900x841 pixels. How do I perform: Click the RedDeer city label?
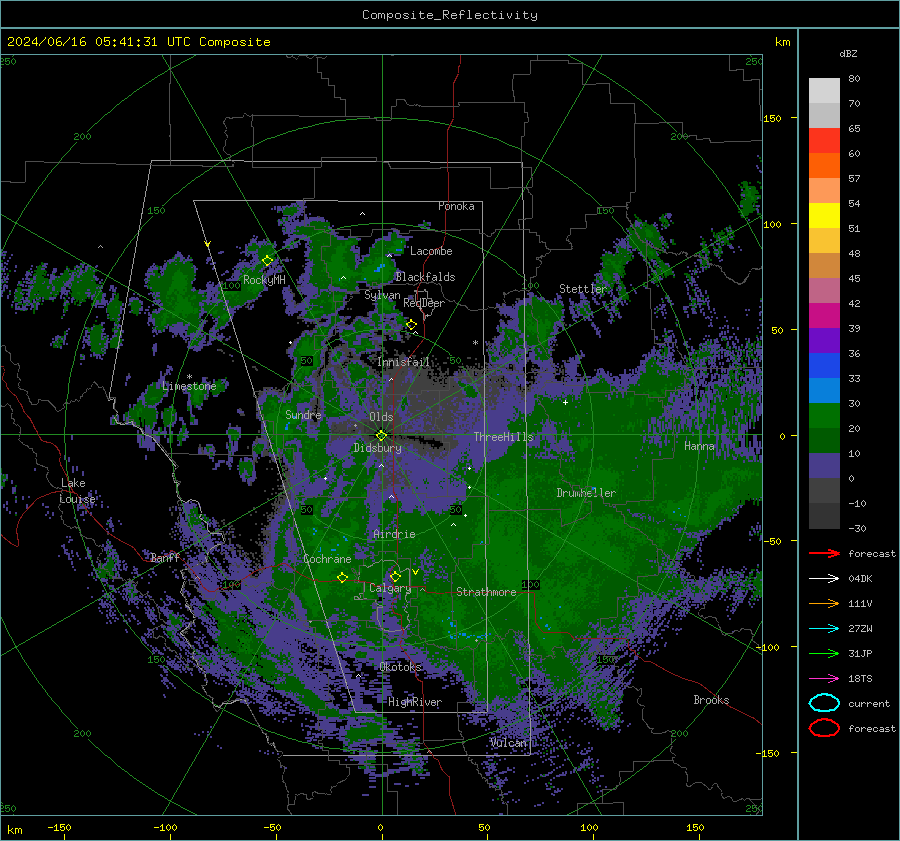coord(424,303)
